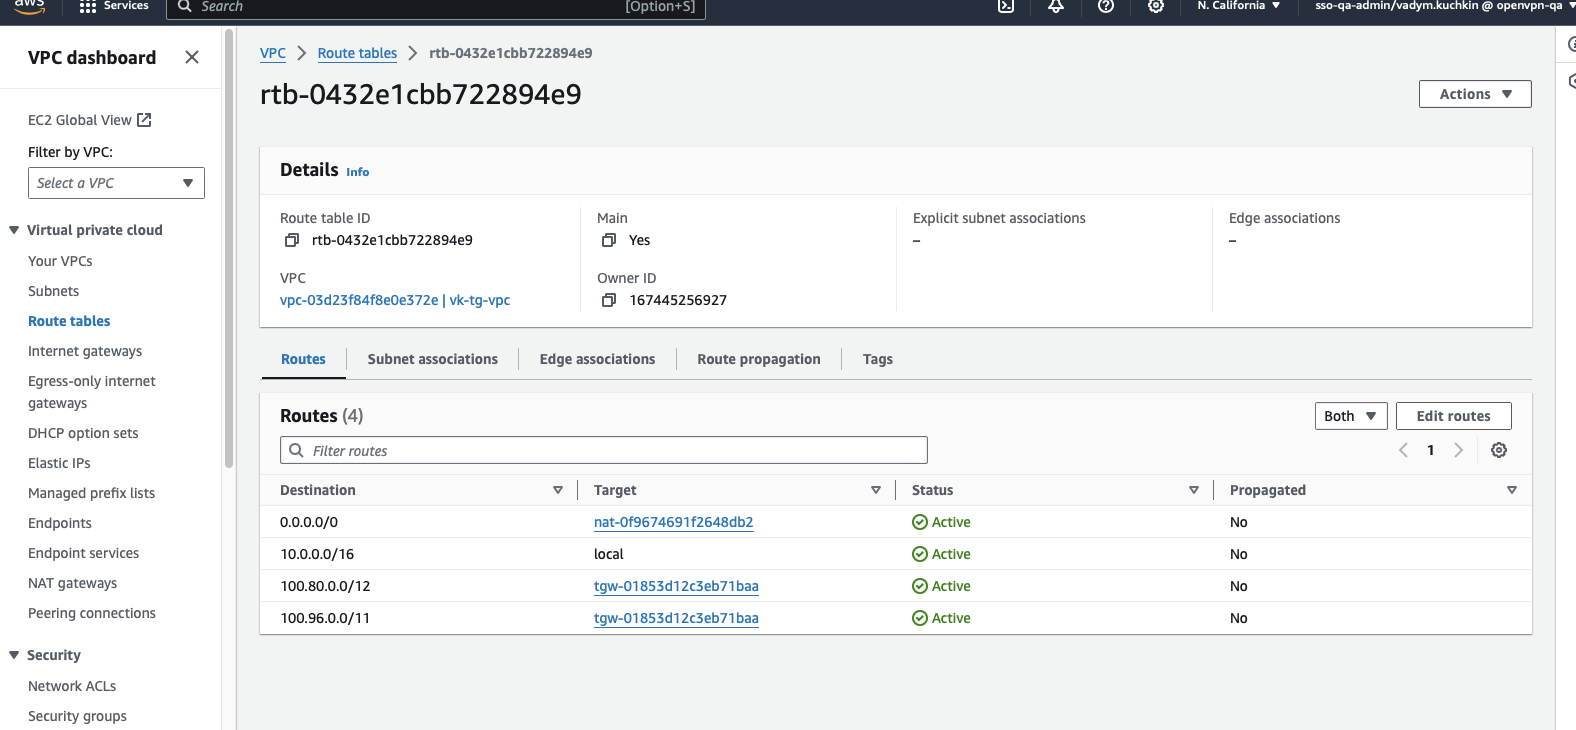The width and height of the screenshot is (1576, 730).
Task: Close the VPC dashboard sidebar
Action: pyautogui.click(x=192, y=58)
